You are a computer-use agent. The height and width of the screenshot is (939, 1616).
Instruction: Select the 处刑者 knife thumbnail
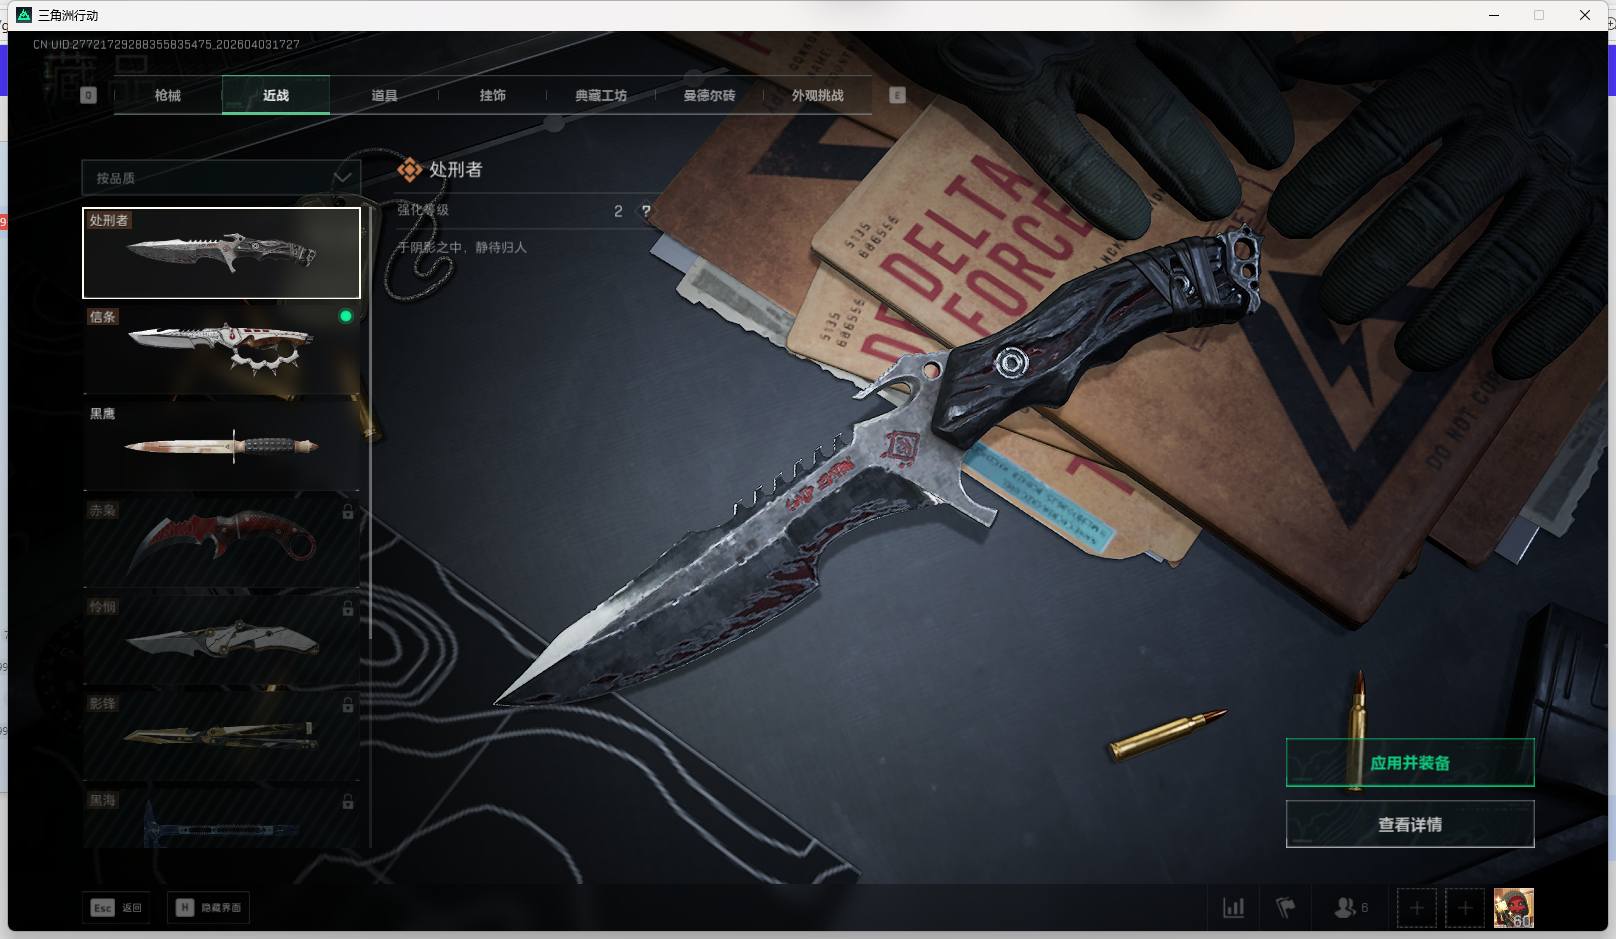tap(221, 253)
